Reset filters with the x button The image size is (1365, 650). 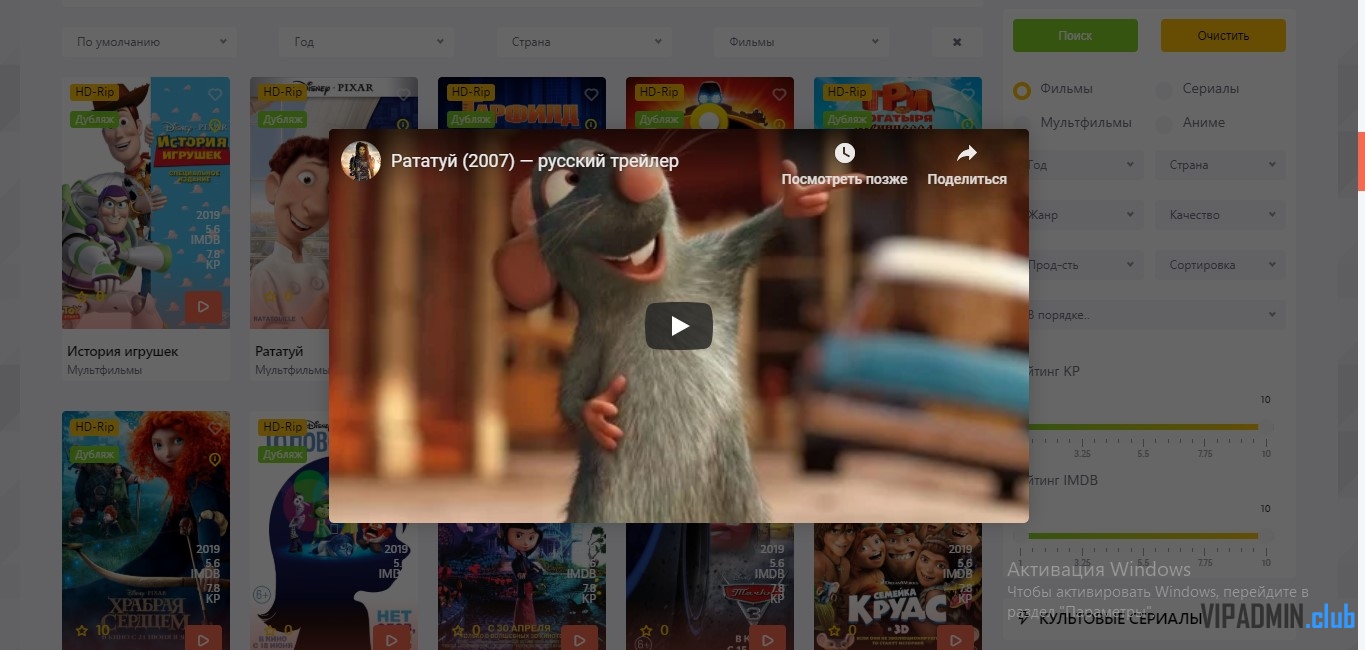(957, 42)
